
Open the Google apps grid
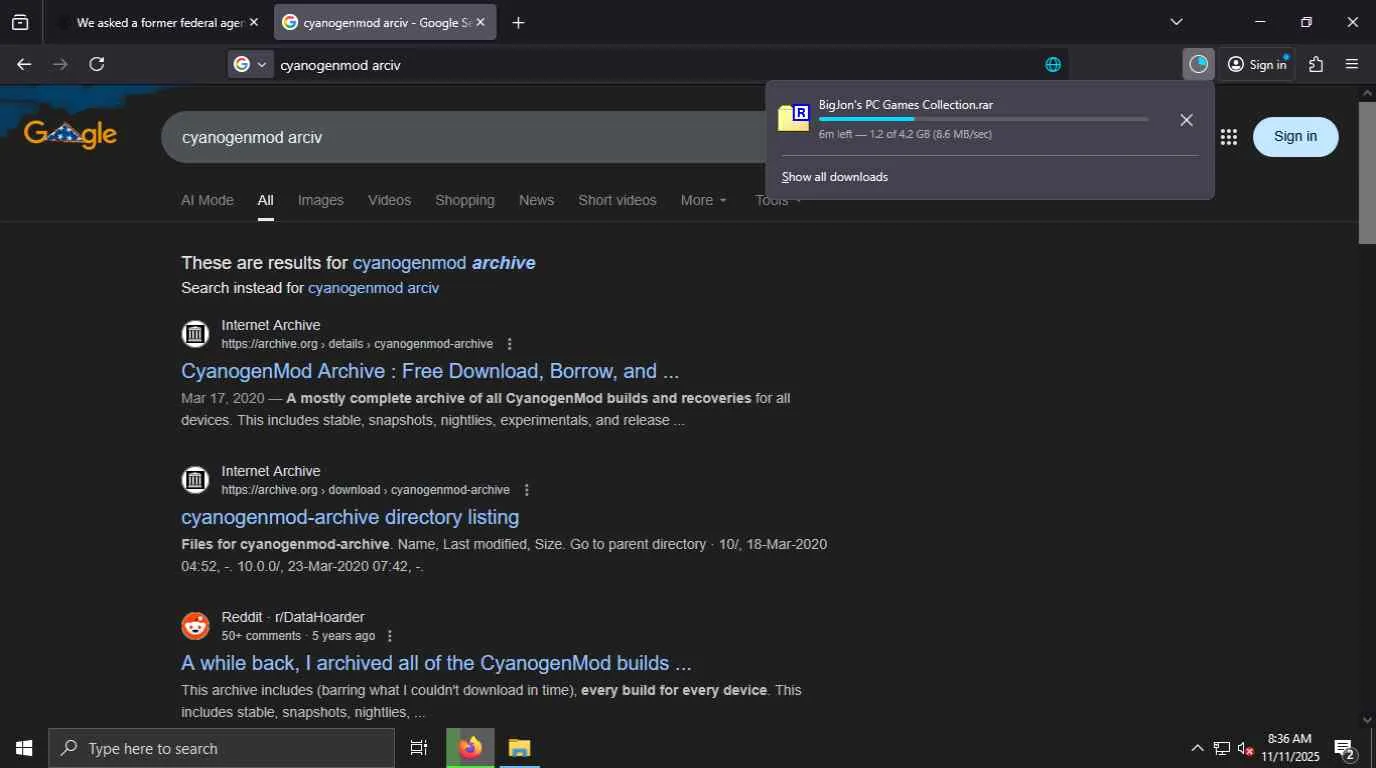click(1229, 137)
